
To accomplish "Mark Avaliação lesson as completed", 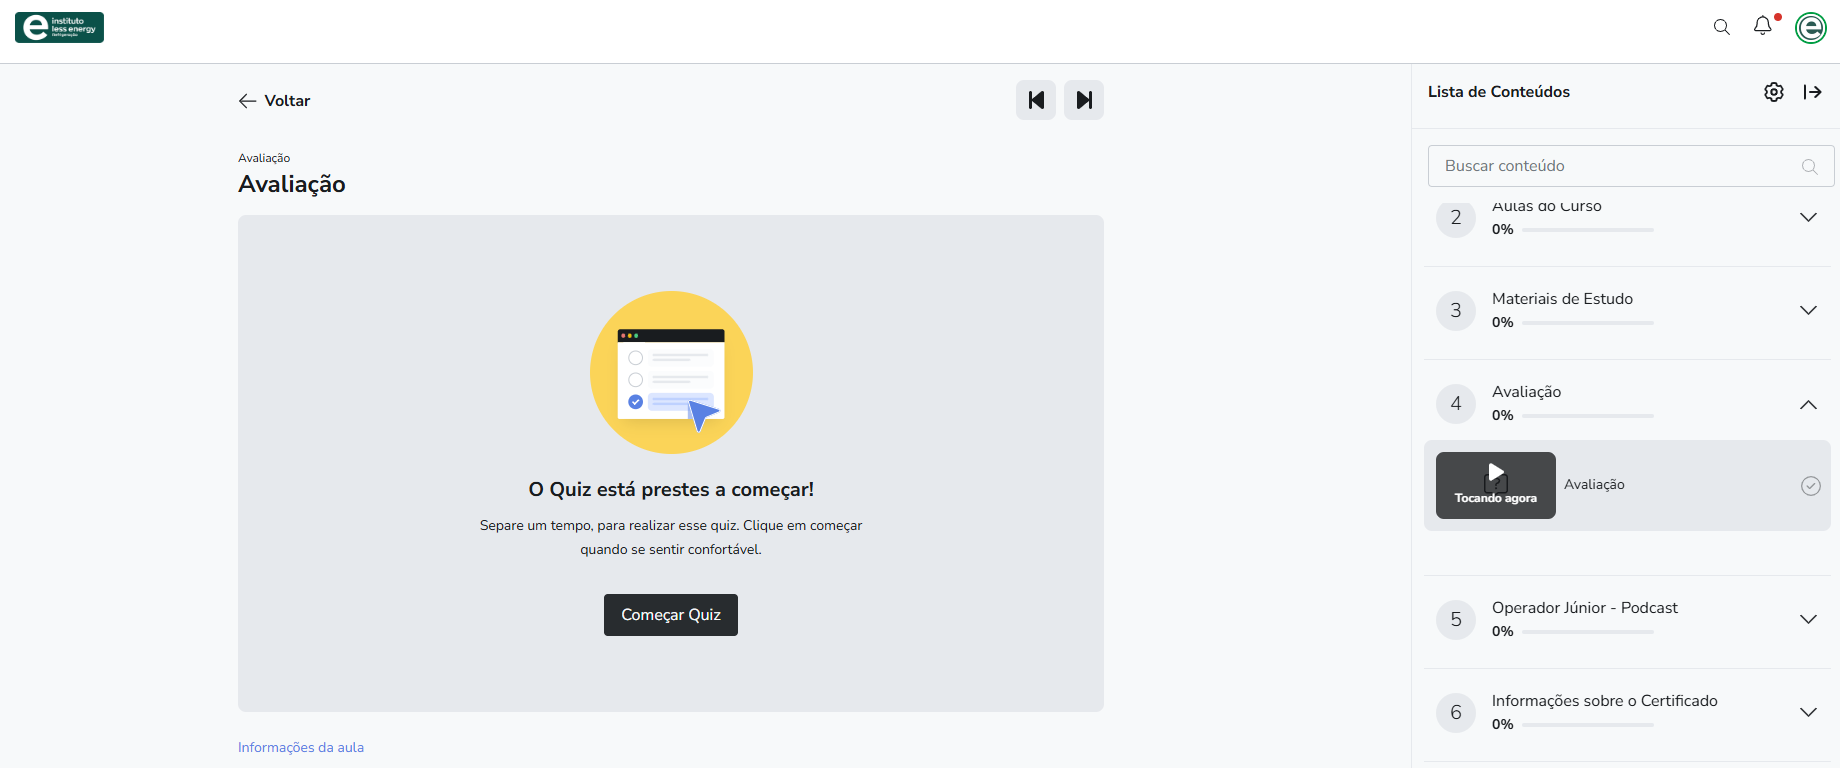I will coord(1810,486).
